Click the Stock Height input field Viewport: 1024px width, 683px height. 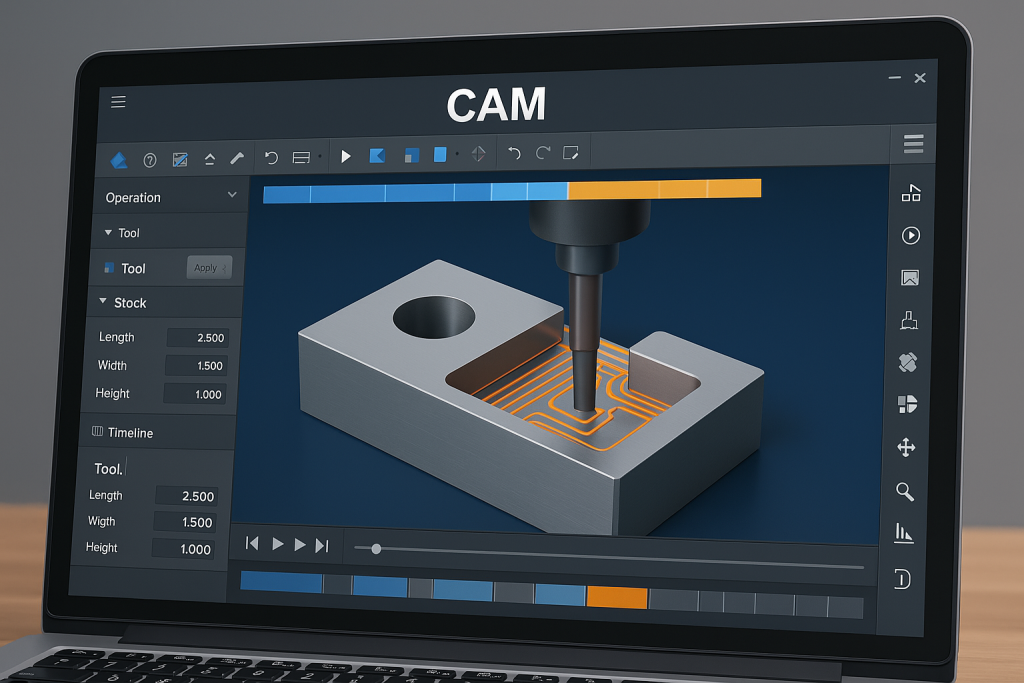(194, 393)
